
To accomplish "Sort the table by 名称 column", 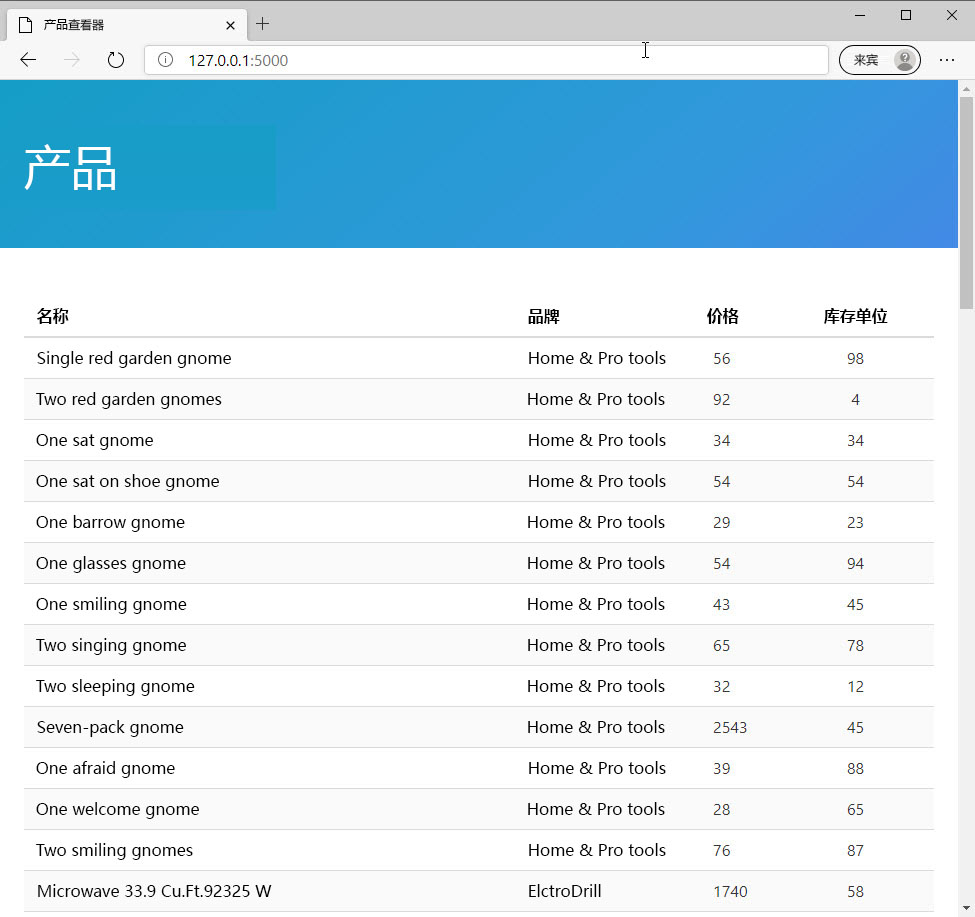I will [x=52, y=316].
